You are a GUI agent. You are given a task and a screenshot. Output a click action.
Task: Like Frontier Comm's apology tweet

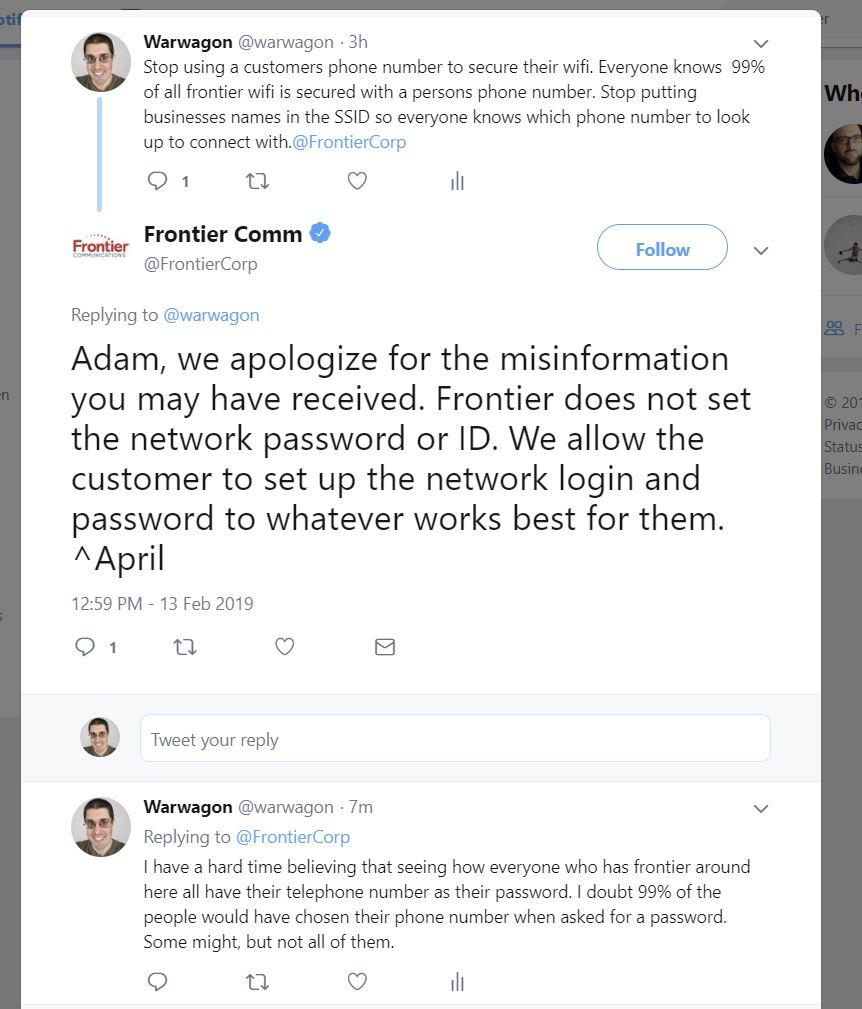coord(285,647)
